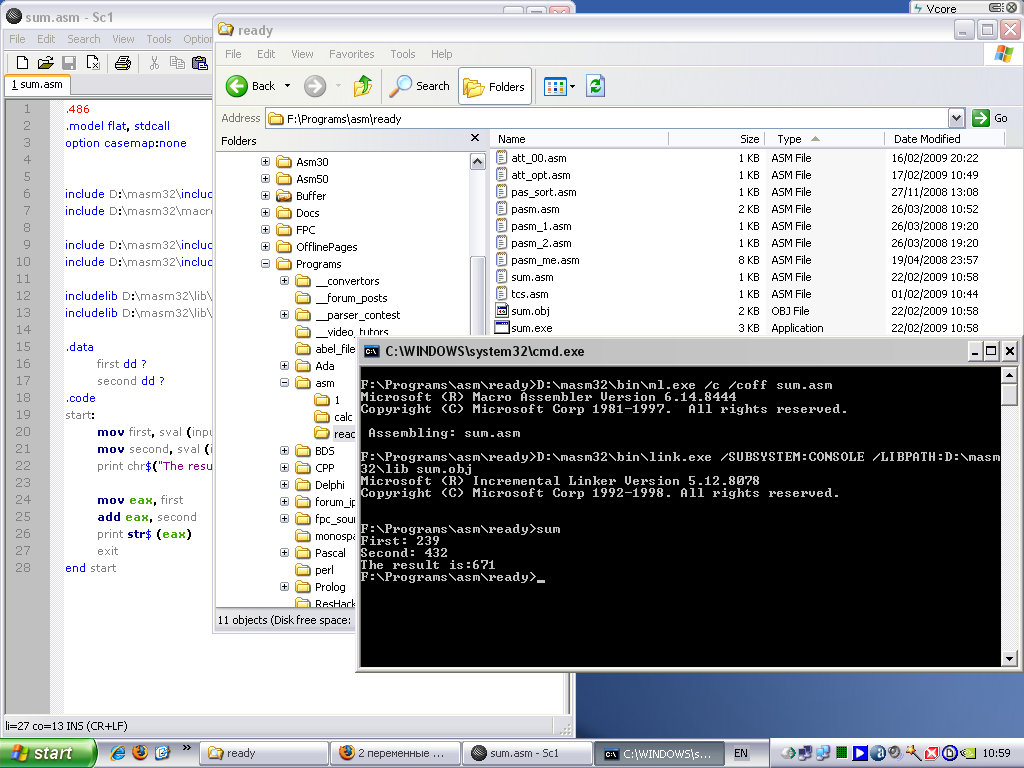The height and width of the screenshot is (768, 1024).
Task: Click the Print icon in Sc1 toolbar
Action: 122,63
